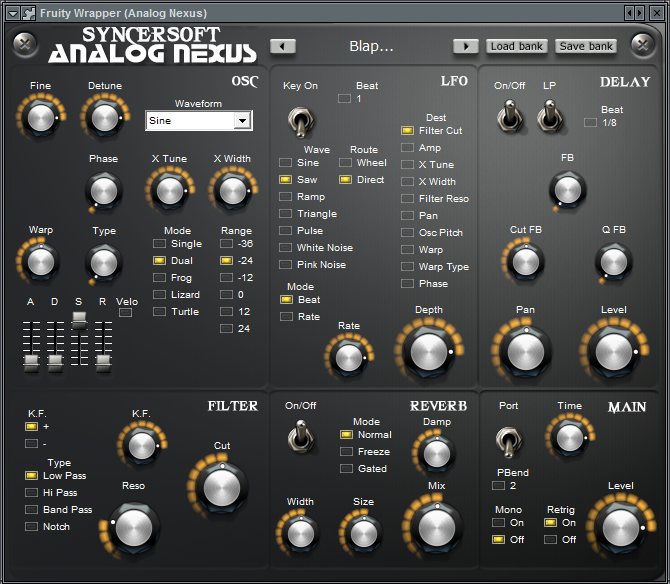
Task: Click the OSC Detune knob
Action: pyautogui.click(x=105, y=117)
